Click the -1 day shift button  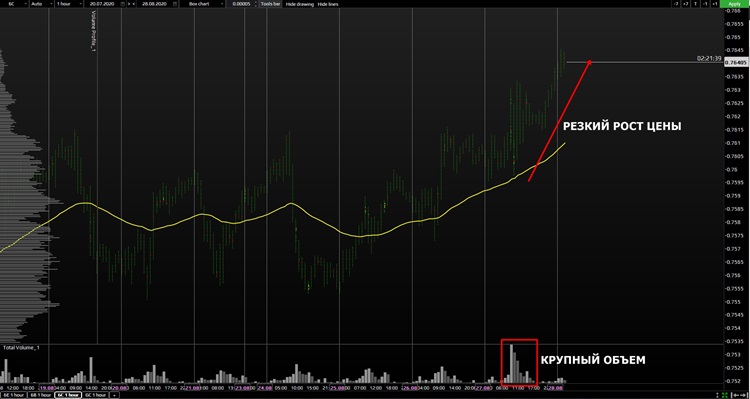[705, 3]
